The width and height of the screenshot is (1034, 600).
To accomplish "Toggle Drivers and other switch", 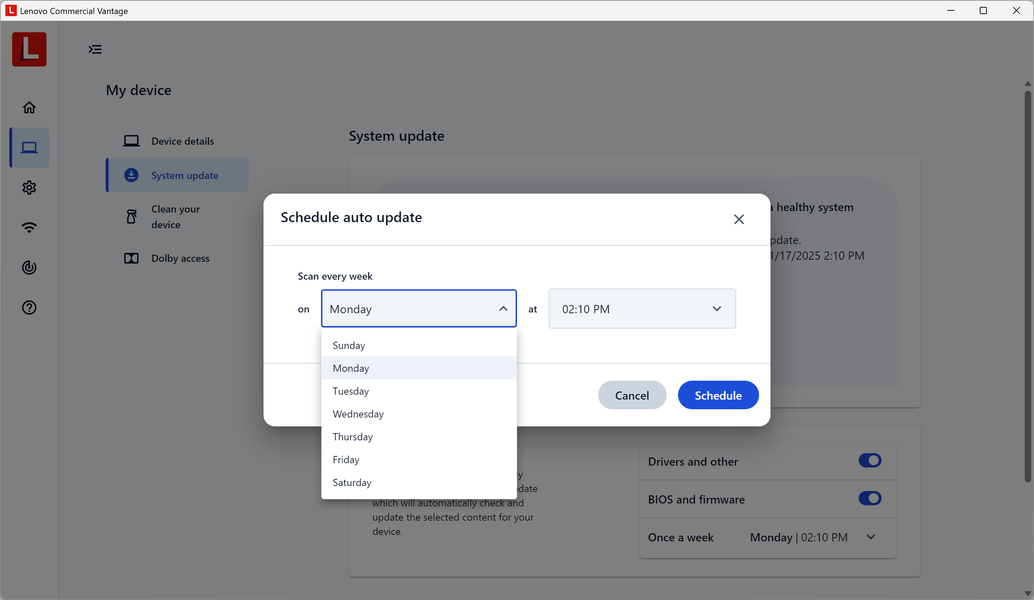I will [x=870, y=461].
